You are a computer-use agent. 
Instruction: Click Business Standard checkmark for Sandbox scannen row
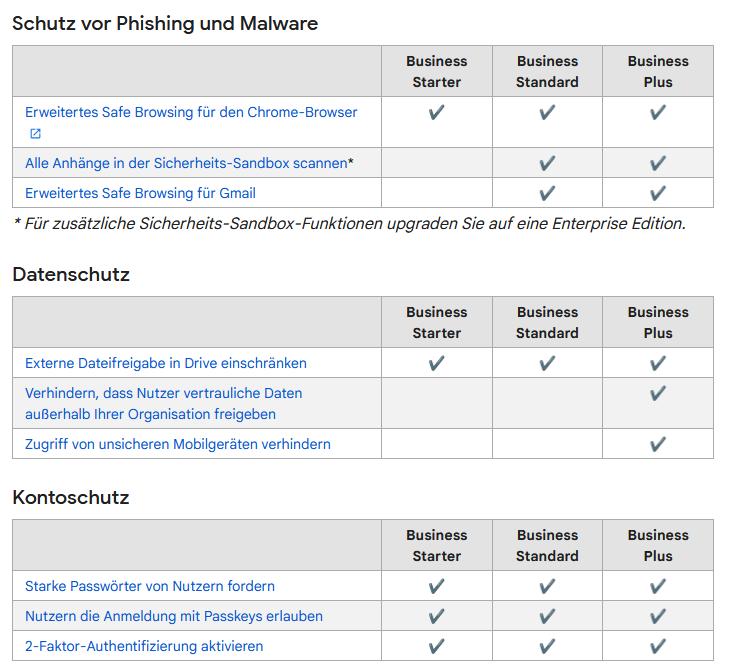tap(547, 163)
